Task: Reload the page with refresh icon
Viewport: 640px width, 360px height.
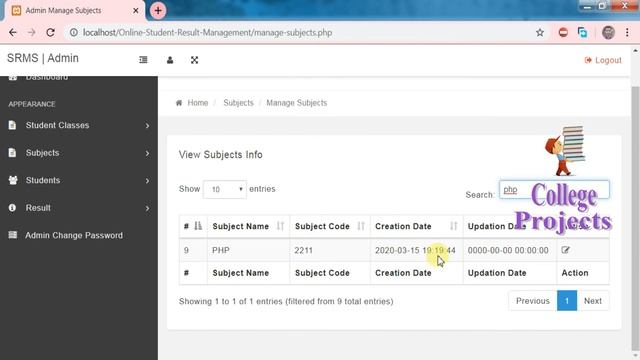Action: click(50, 32)
